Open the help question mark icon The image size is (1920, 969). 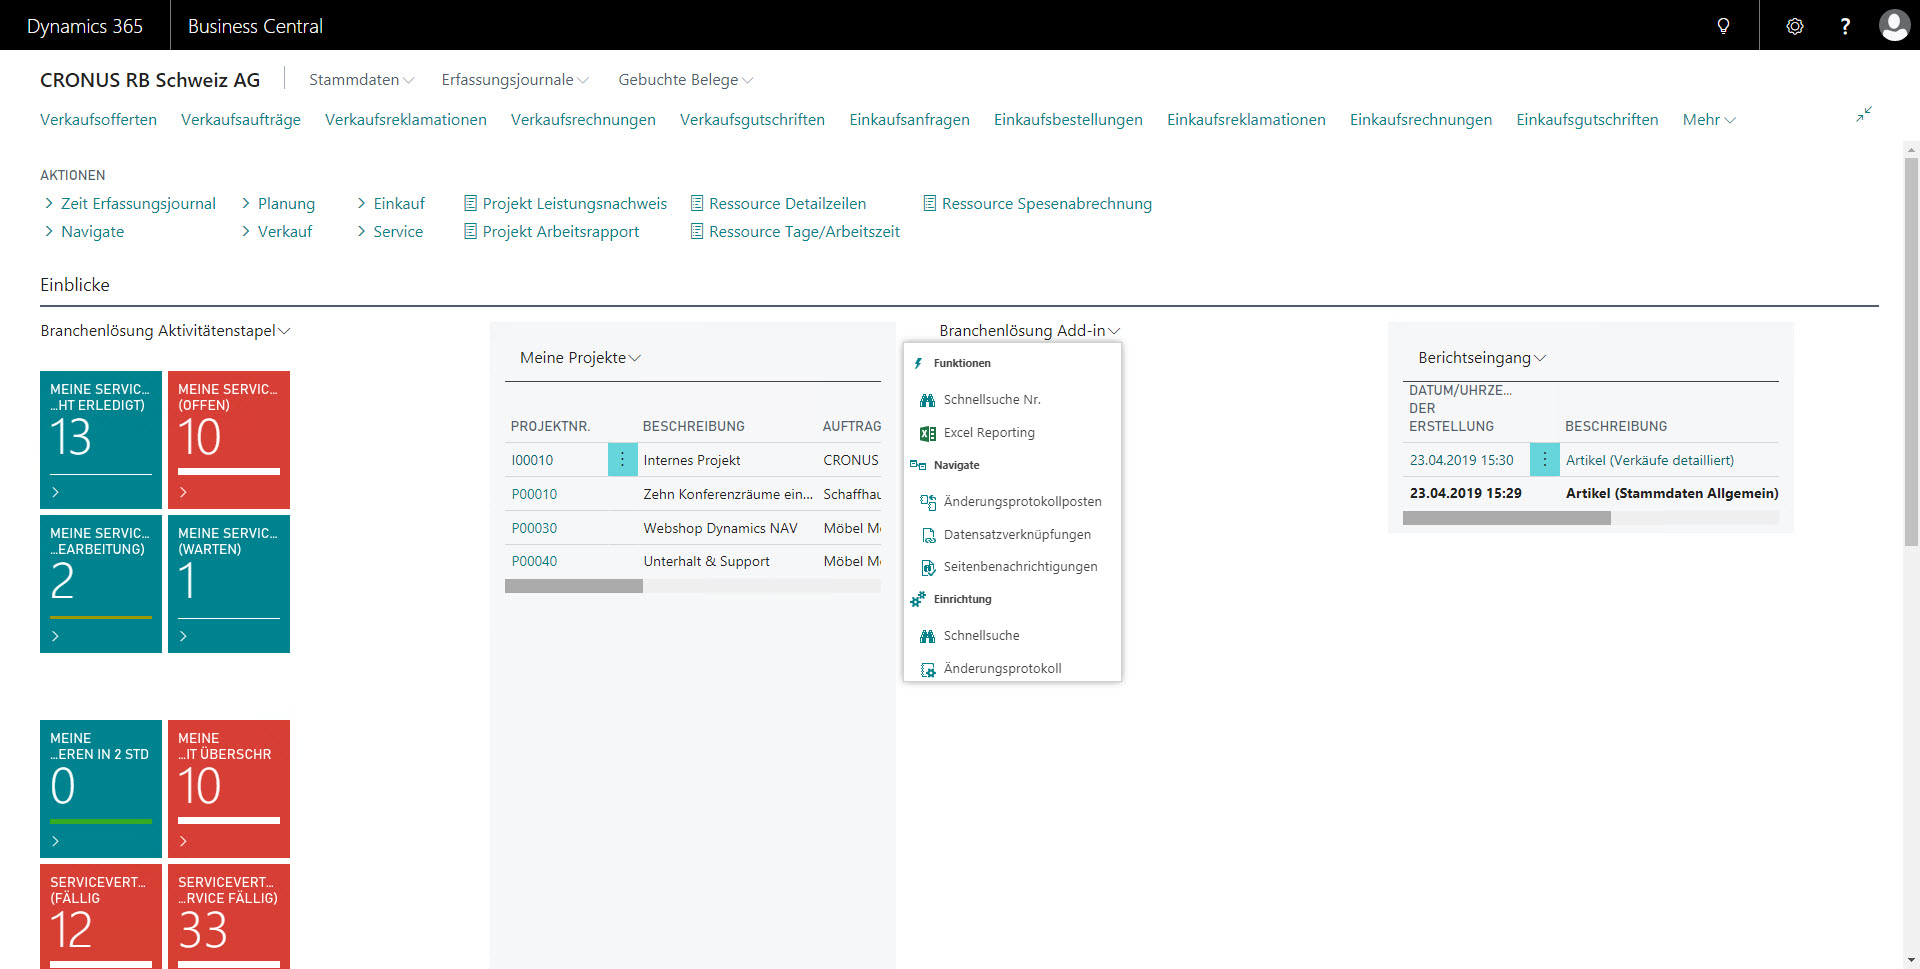point(1845,26)
